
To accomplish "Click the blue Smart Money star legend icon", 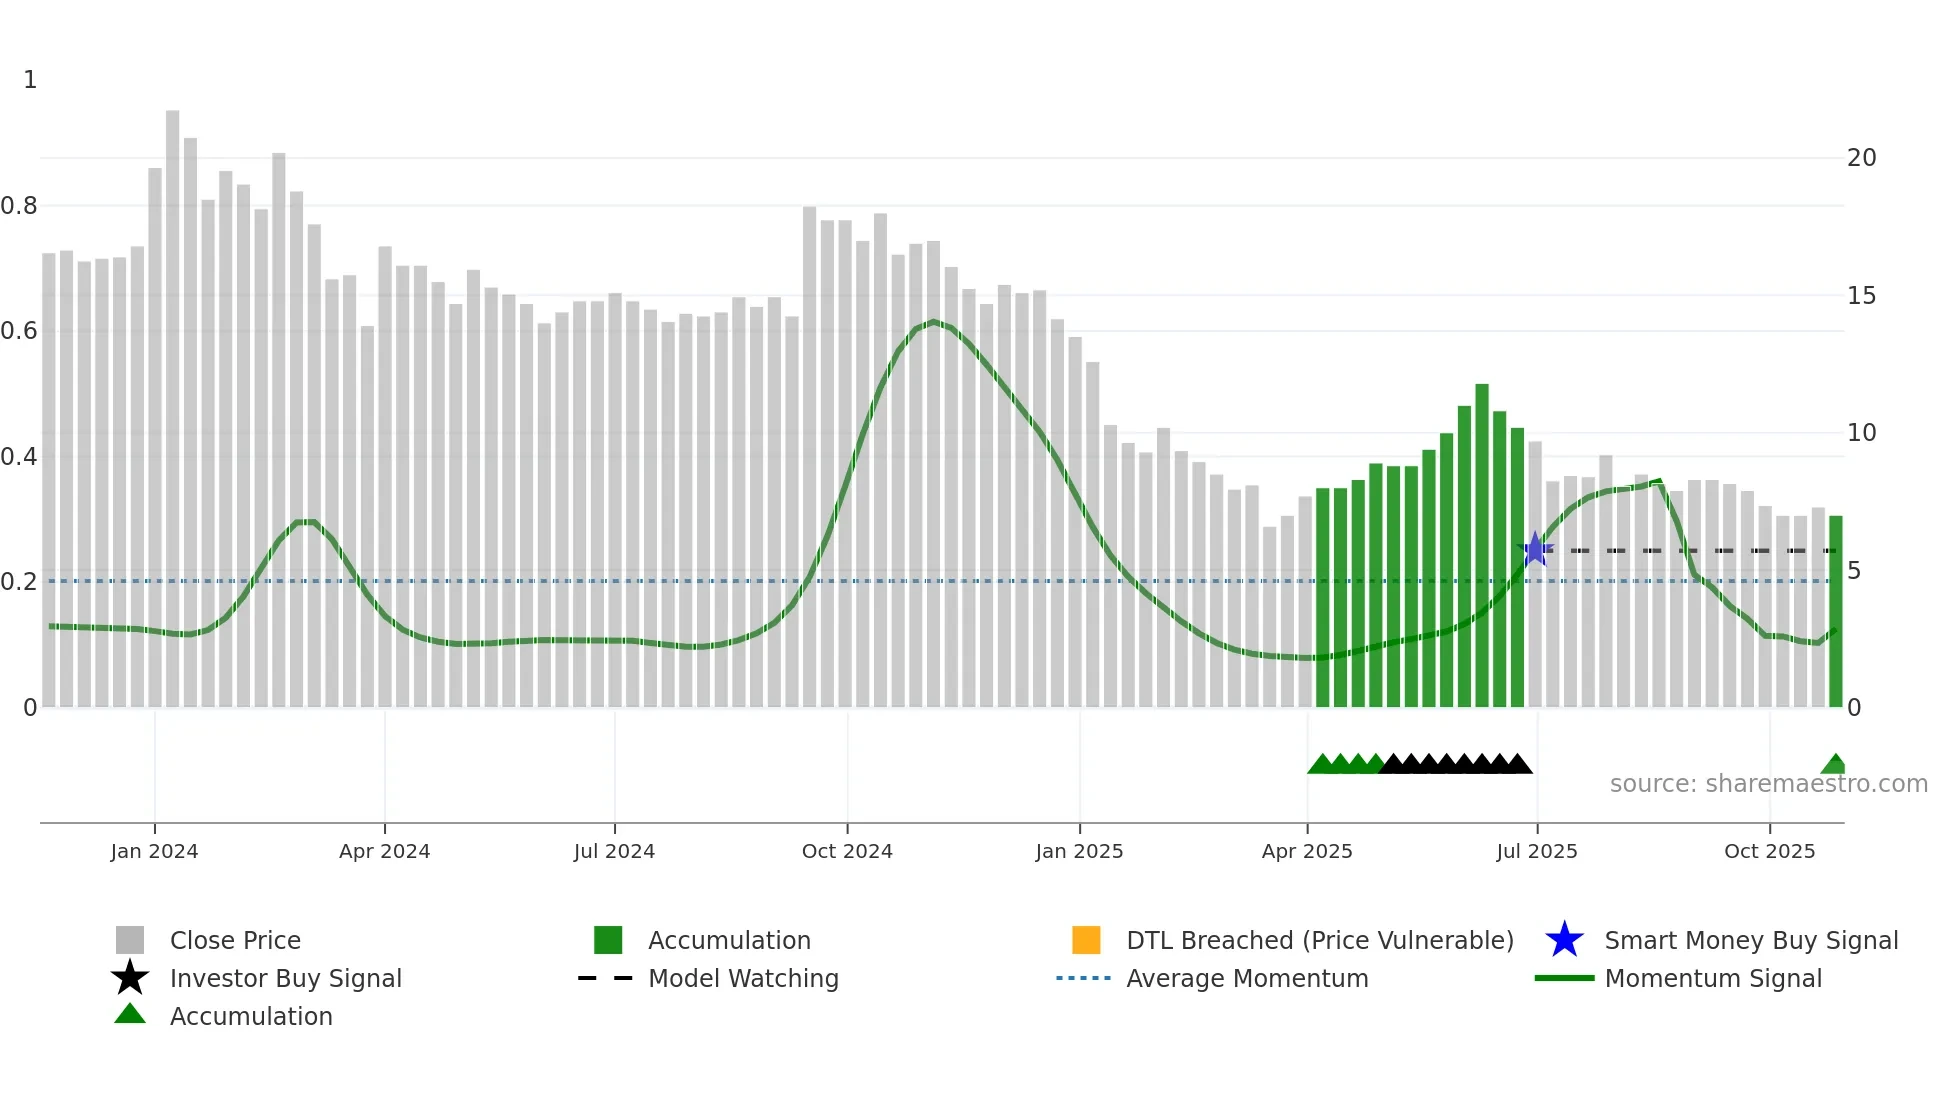I will pyautogui.click(x=1564, y=940).
